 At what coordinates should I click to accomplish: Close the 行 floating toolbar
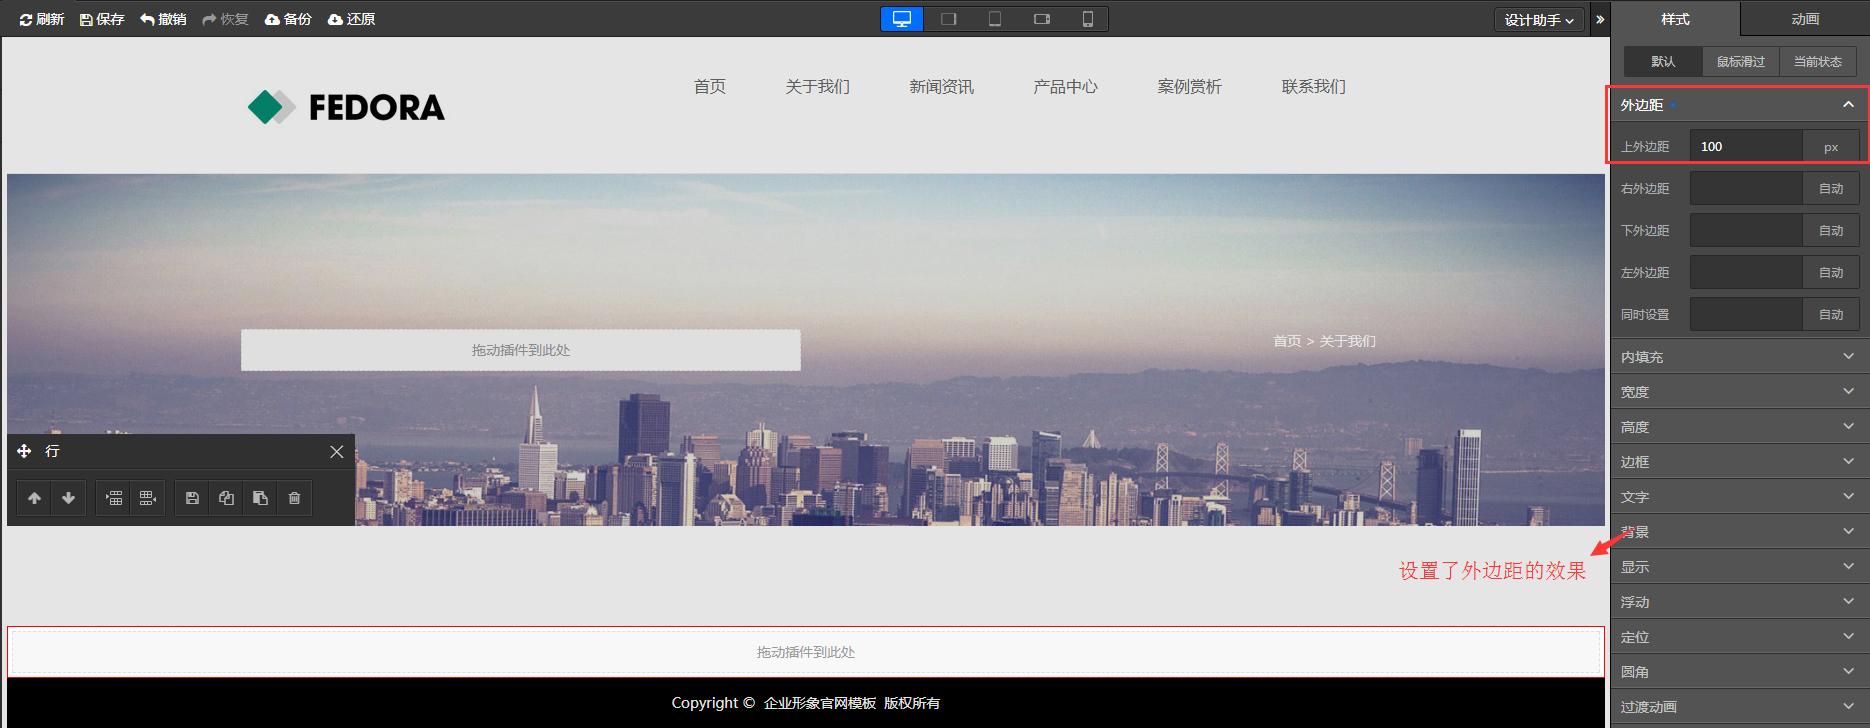[337, 452]
